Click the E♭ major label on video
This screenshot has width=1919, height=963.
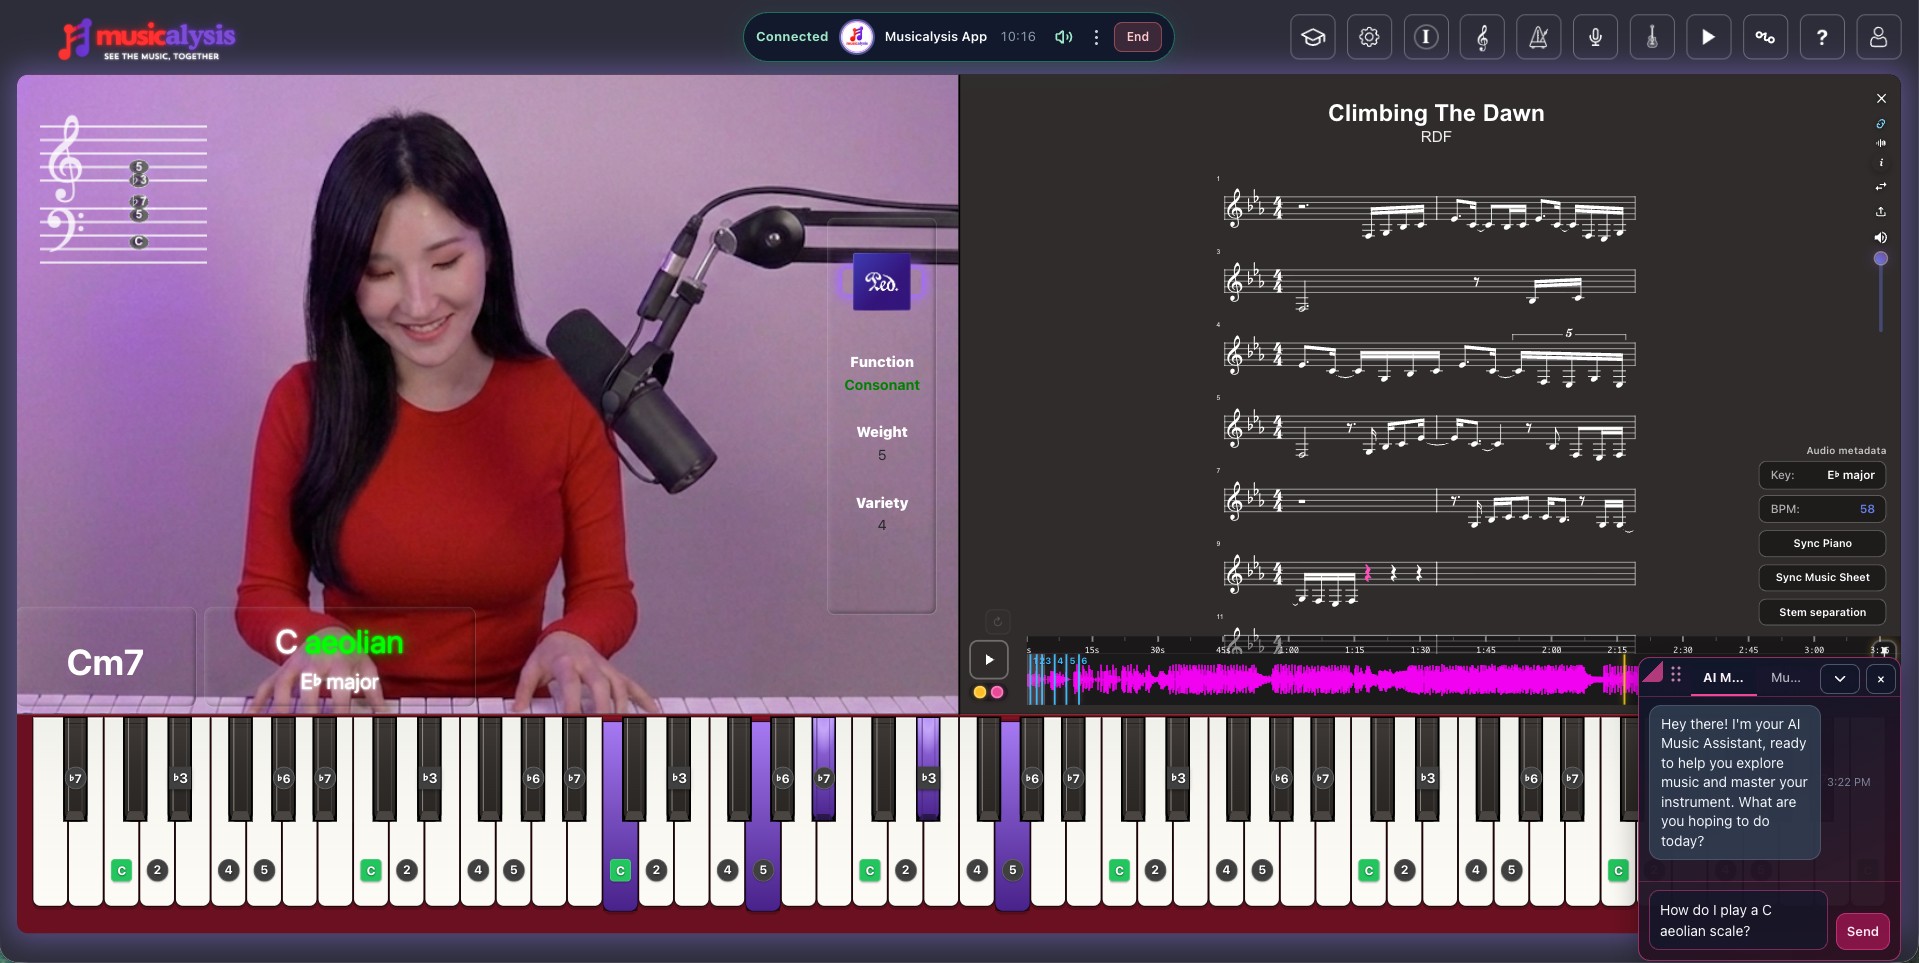tap(340, 682)
